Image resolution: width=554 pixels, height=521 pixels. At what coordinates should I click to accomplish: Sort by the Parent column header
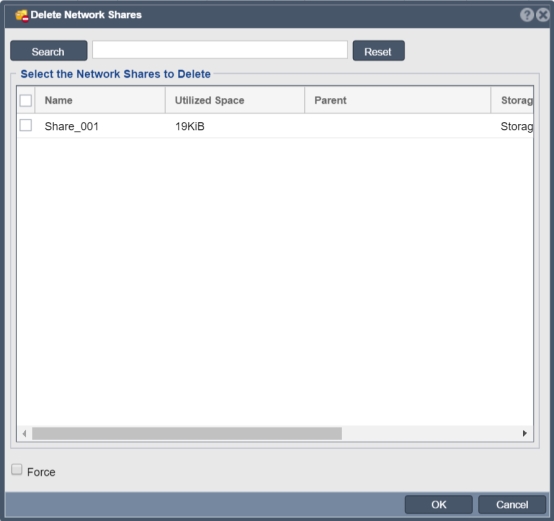pos(397,100)
